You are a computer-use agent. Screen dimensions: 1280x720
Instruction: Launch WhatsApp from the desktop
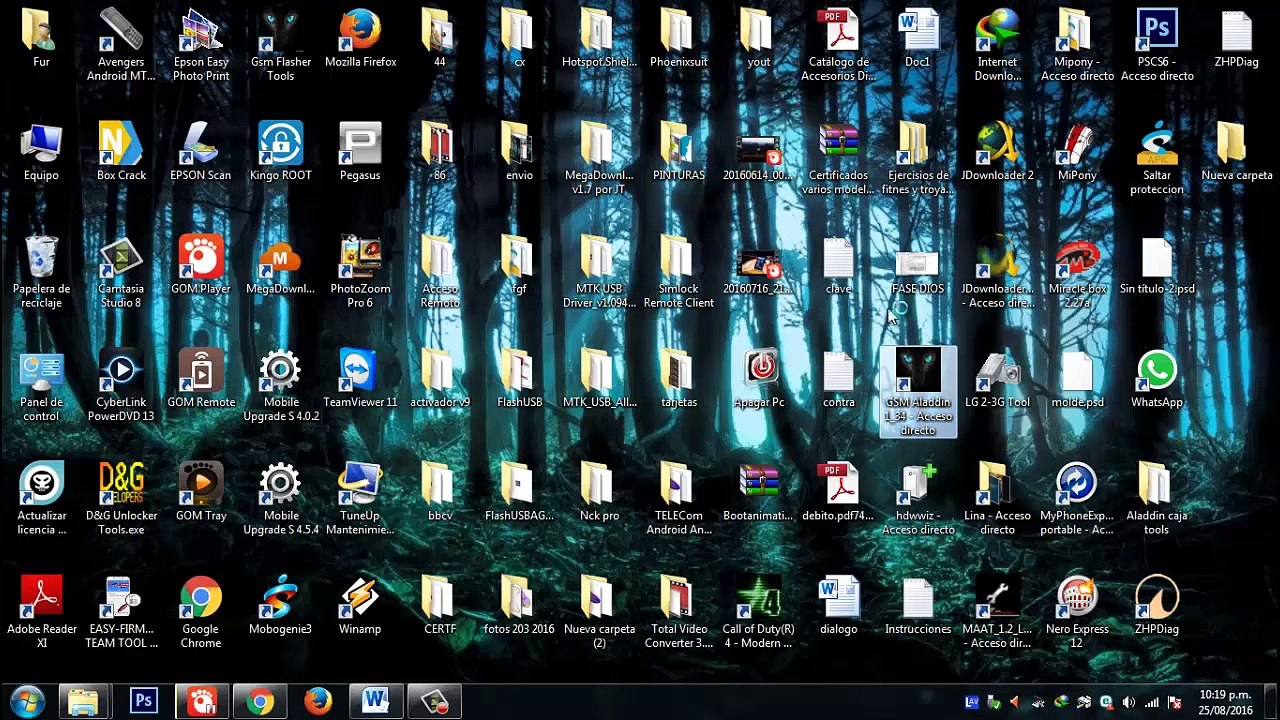[x=1157, y=380]
